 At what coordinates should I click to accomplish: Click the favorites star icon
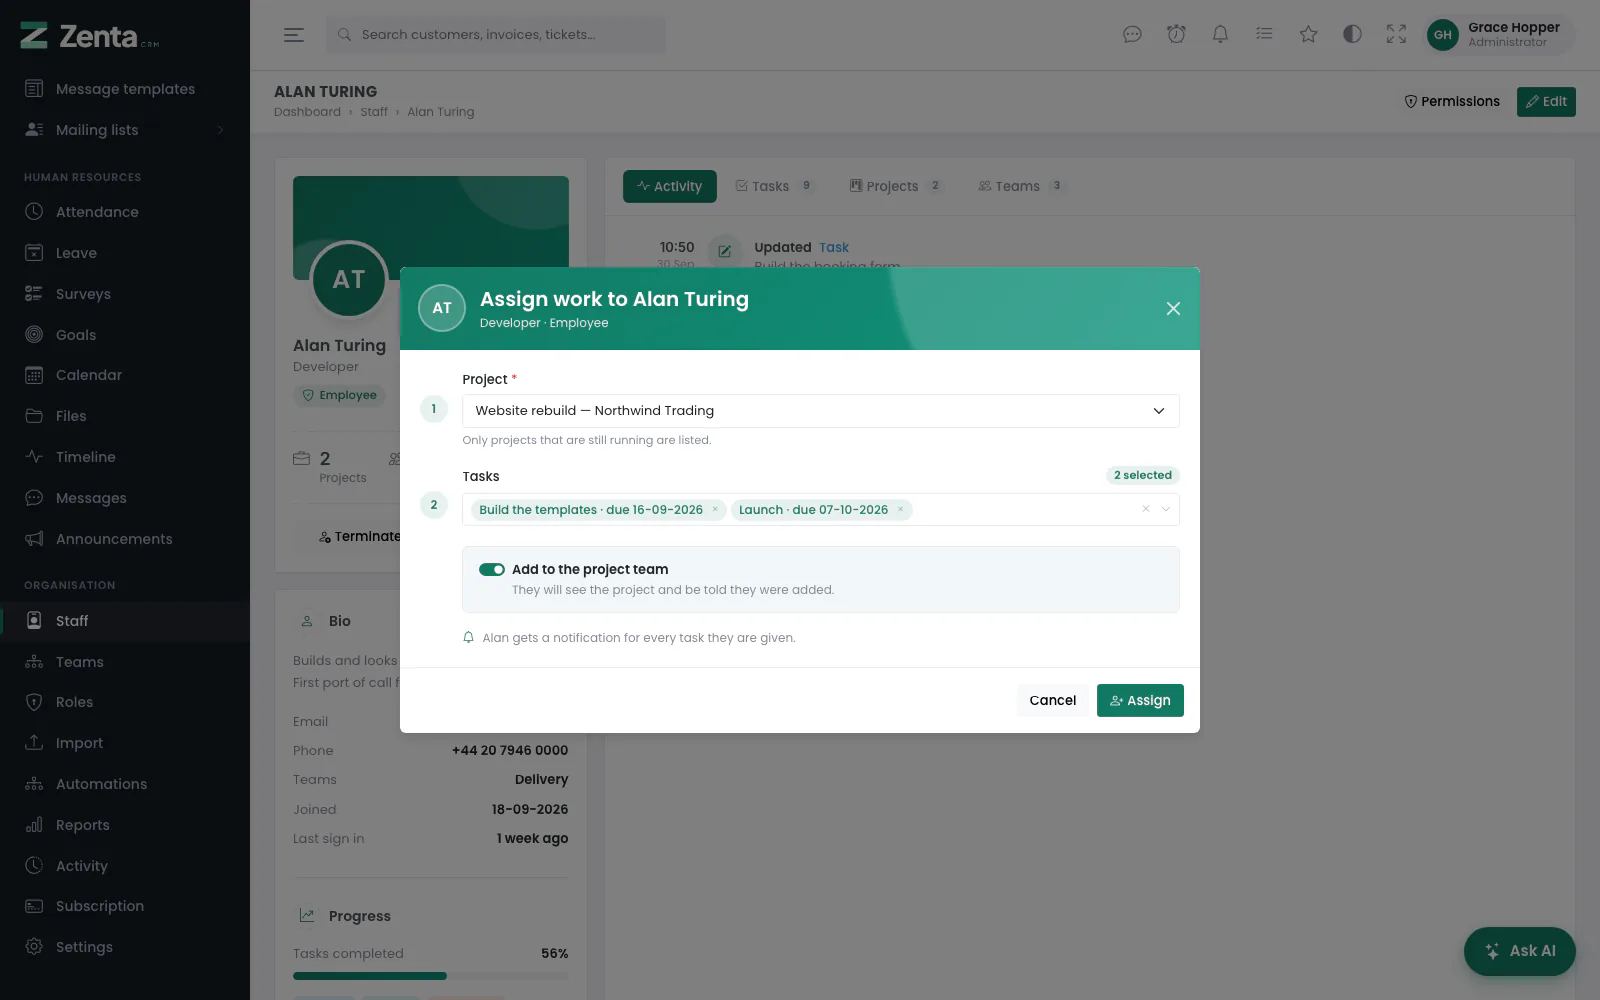coord(1308,34)
